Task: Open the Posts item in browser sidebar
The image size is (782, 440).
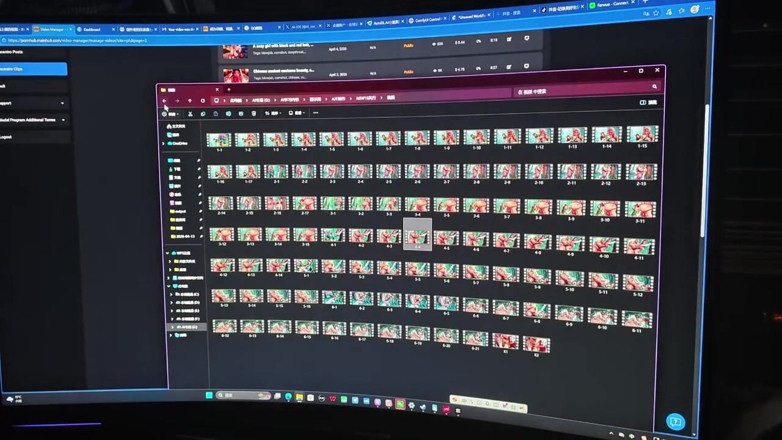Action: tap(33, 52)
